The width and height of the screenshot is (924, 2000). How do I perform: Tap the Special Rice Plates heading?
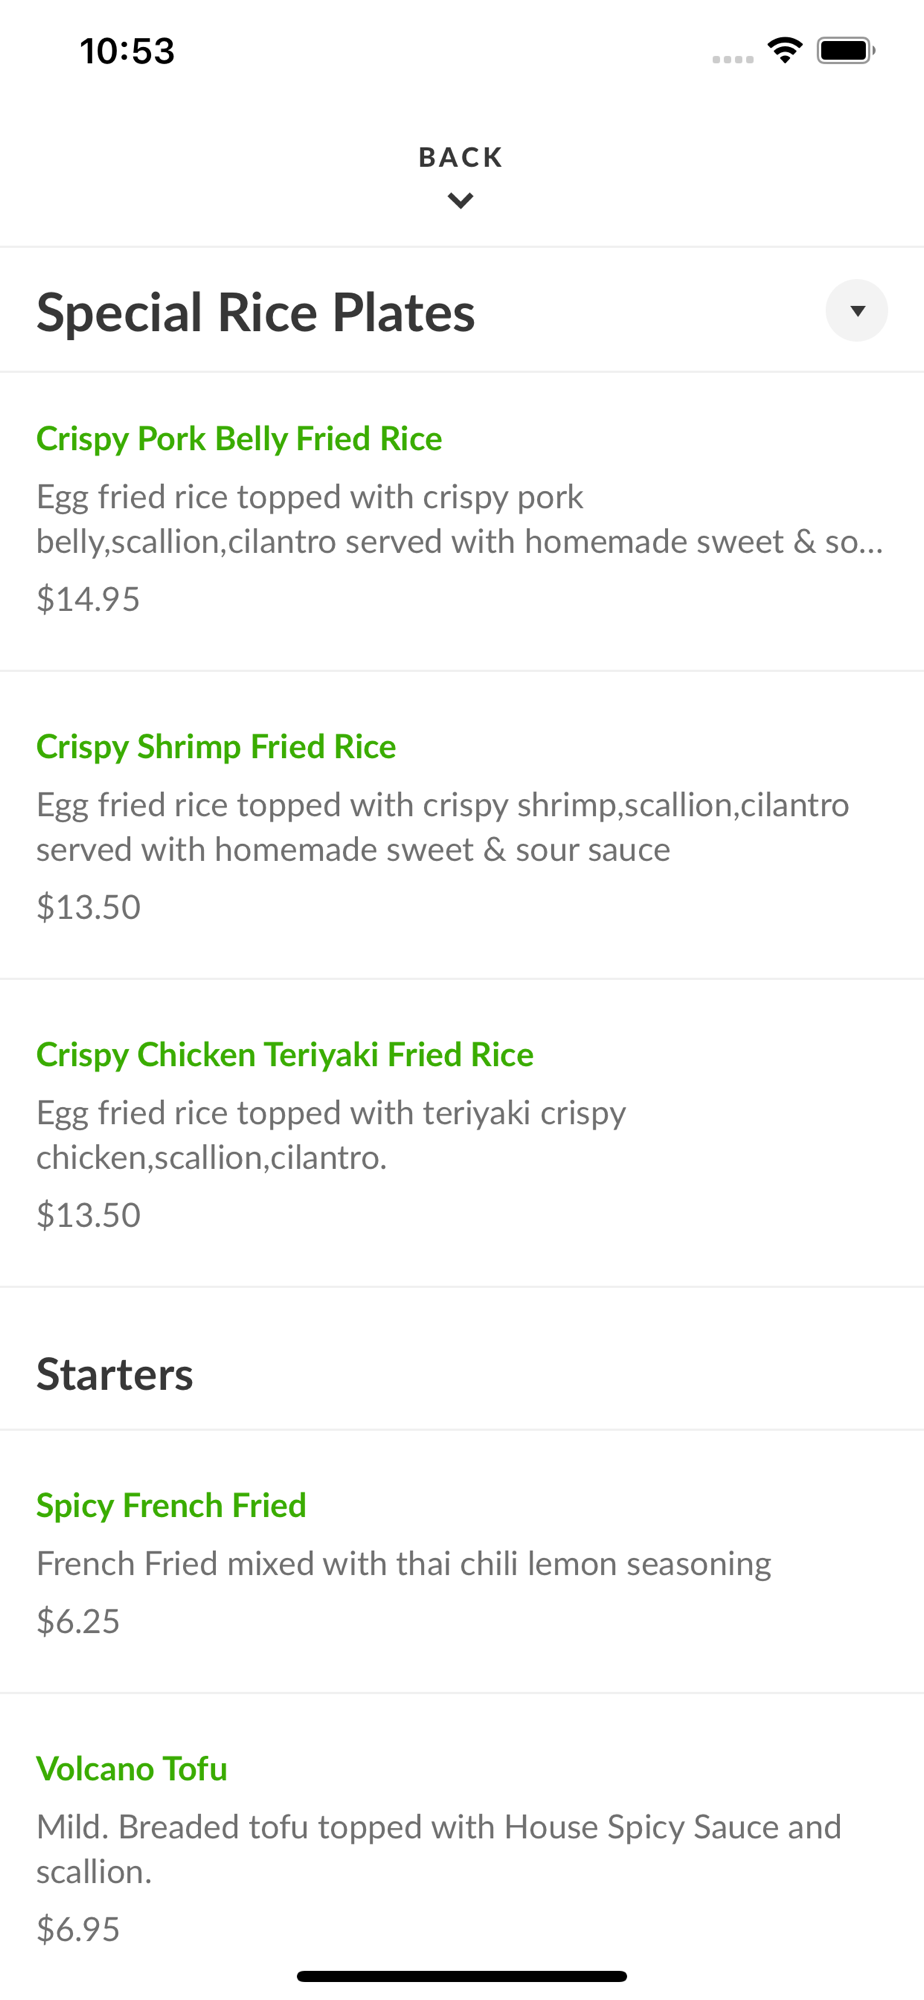pos(256,312)
